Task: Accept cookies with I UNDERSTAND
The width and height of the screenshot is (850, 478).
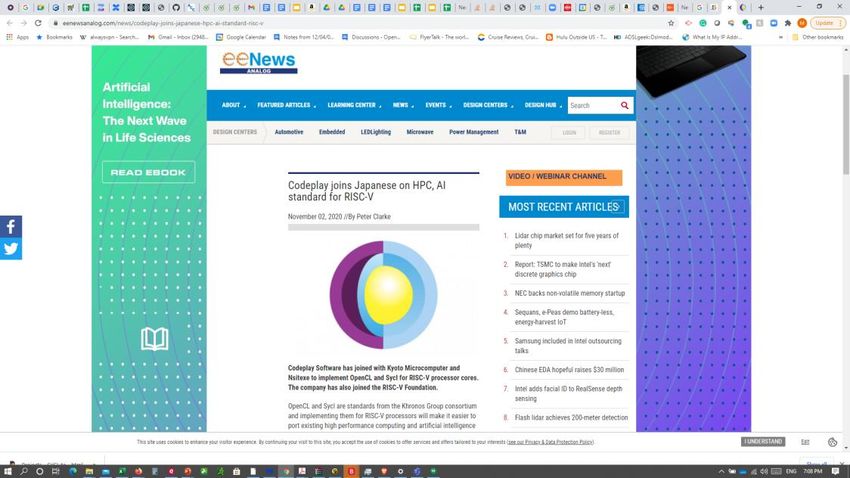Action: (x=763, y=442)
